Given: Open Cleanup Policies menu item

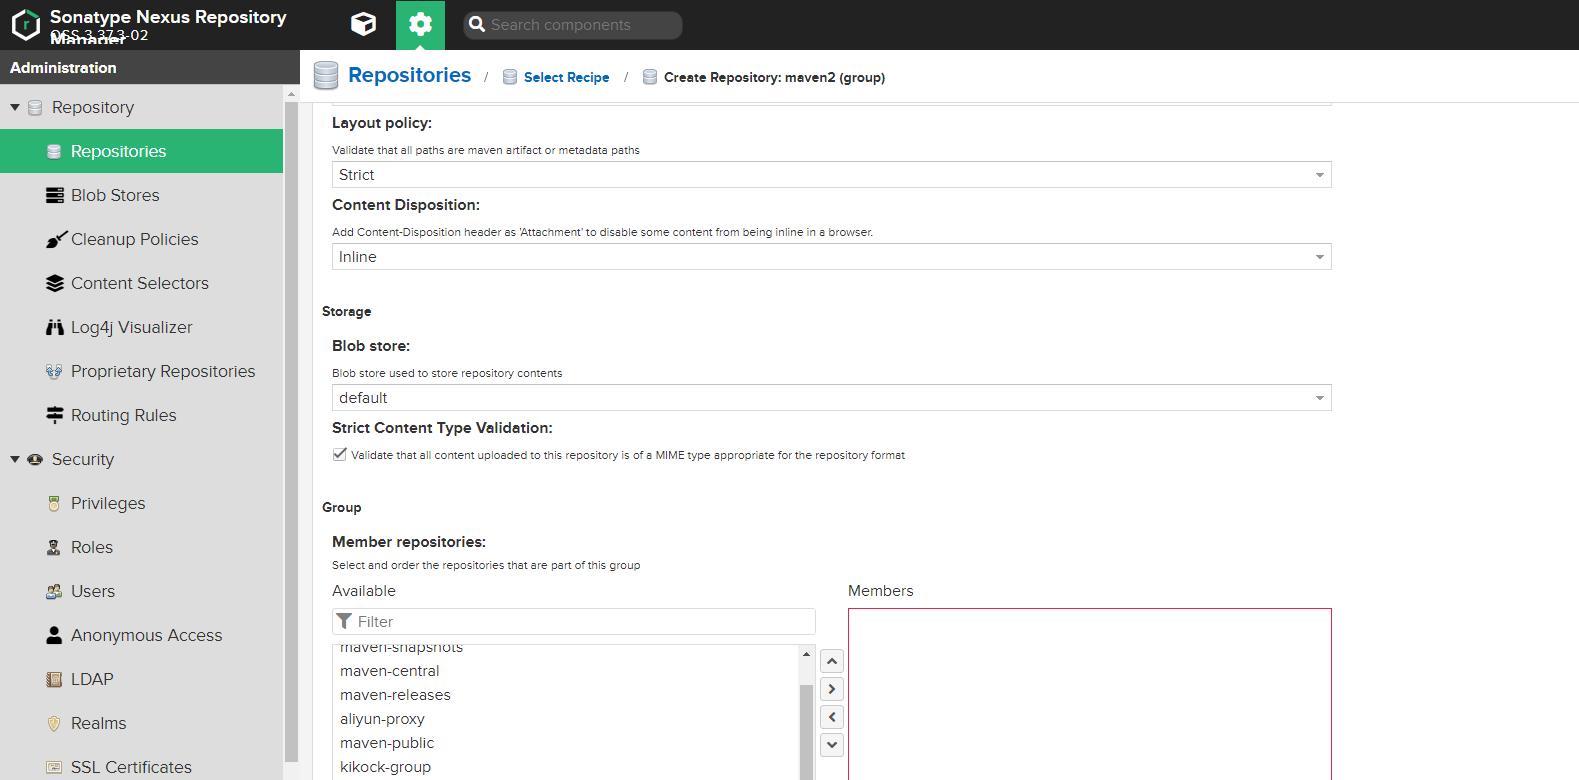Looking at the screenshot, I should pos(141,239).
